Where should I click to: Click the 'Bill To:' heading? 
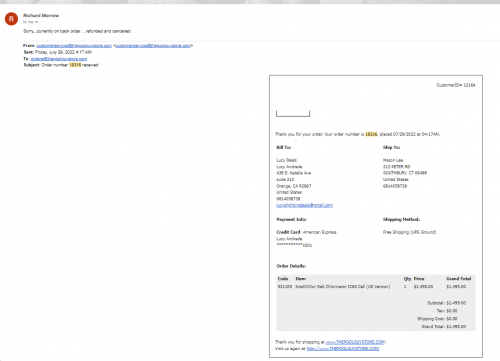[x=284, y=147]
